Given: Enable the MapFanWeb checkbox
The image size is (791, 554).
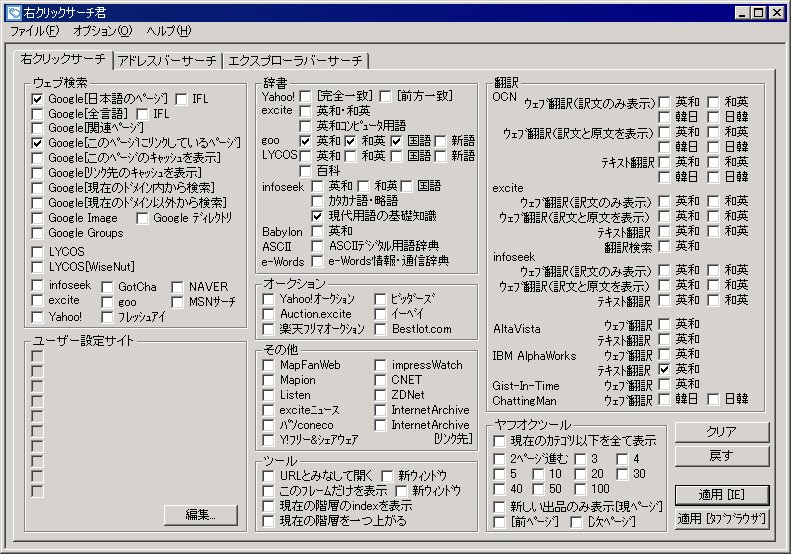Looking at the screenshot, I should pyautogui.click(x=268, y=365).
